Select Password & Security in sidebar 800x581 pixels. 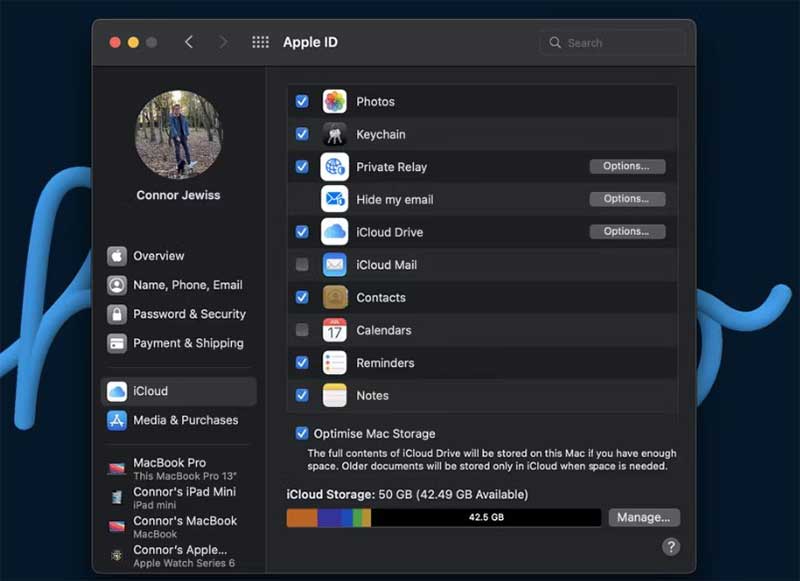click(x=179, y=314)
